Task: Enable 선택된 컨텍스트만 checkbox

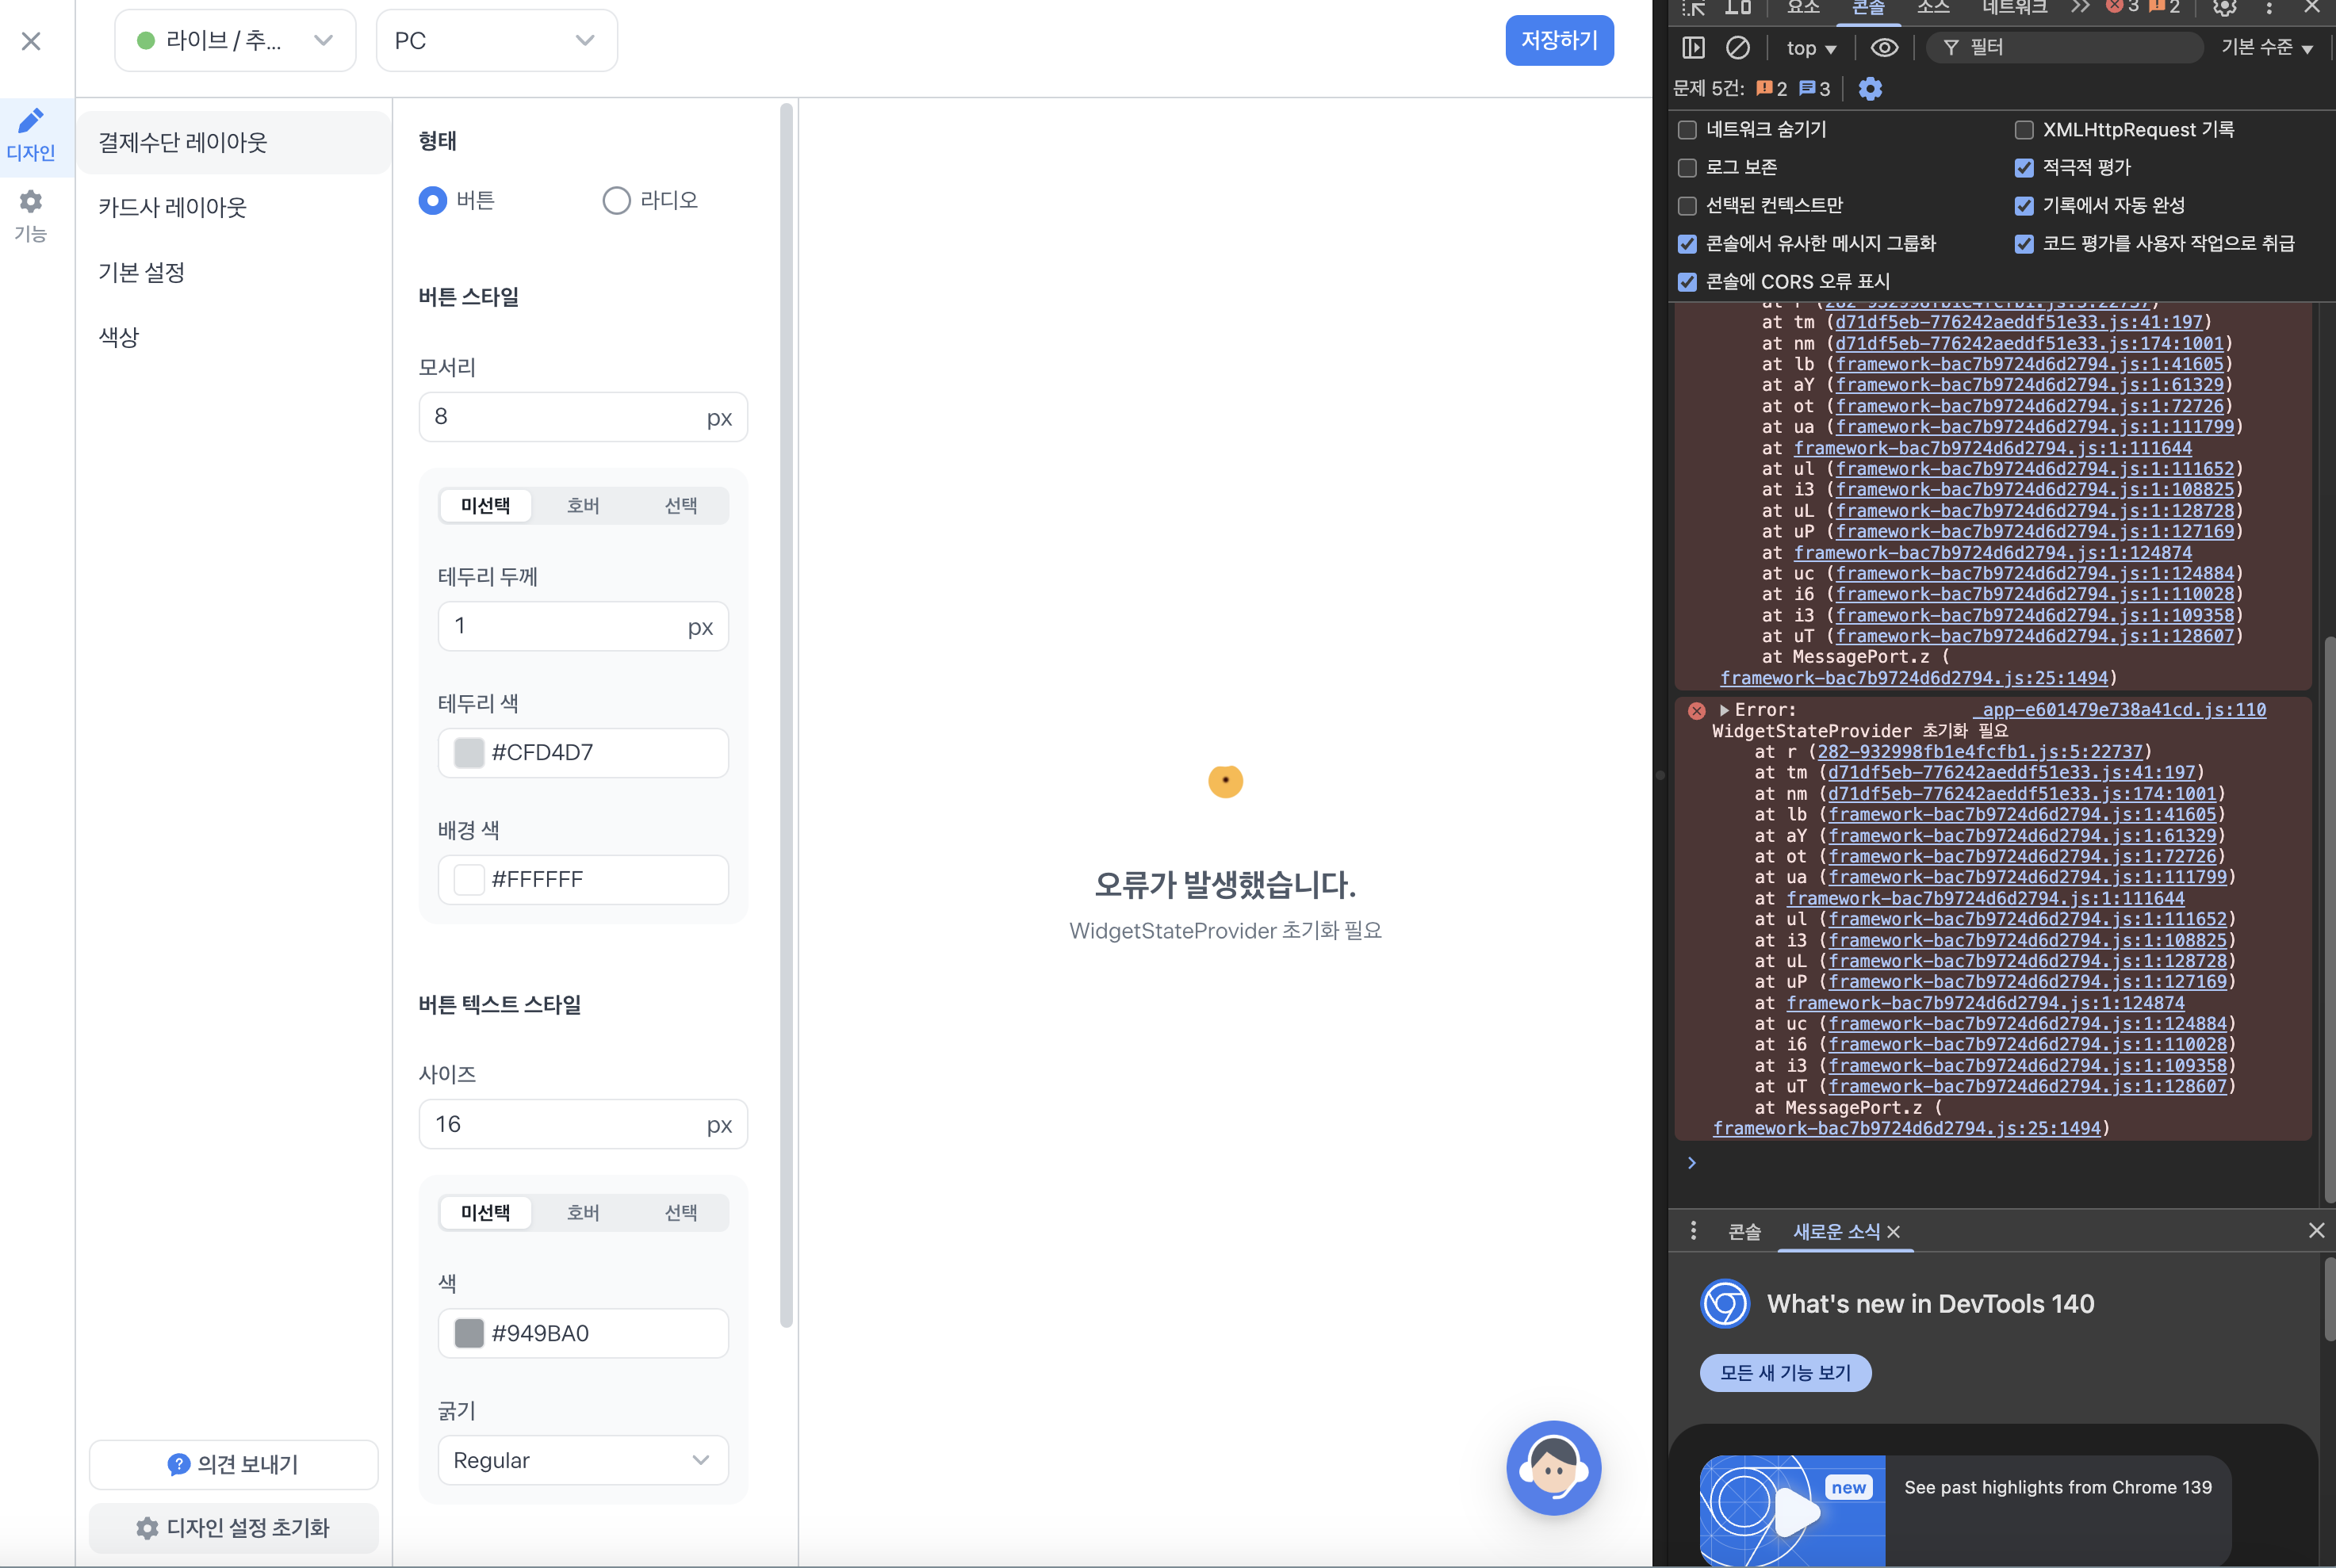Action: point(1687,206)
